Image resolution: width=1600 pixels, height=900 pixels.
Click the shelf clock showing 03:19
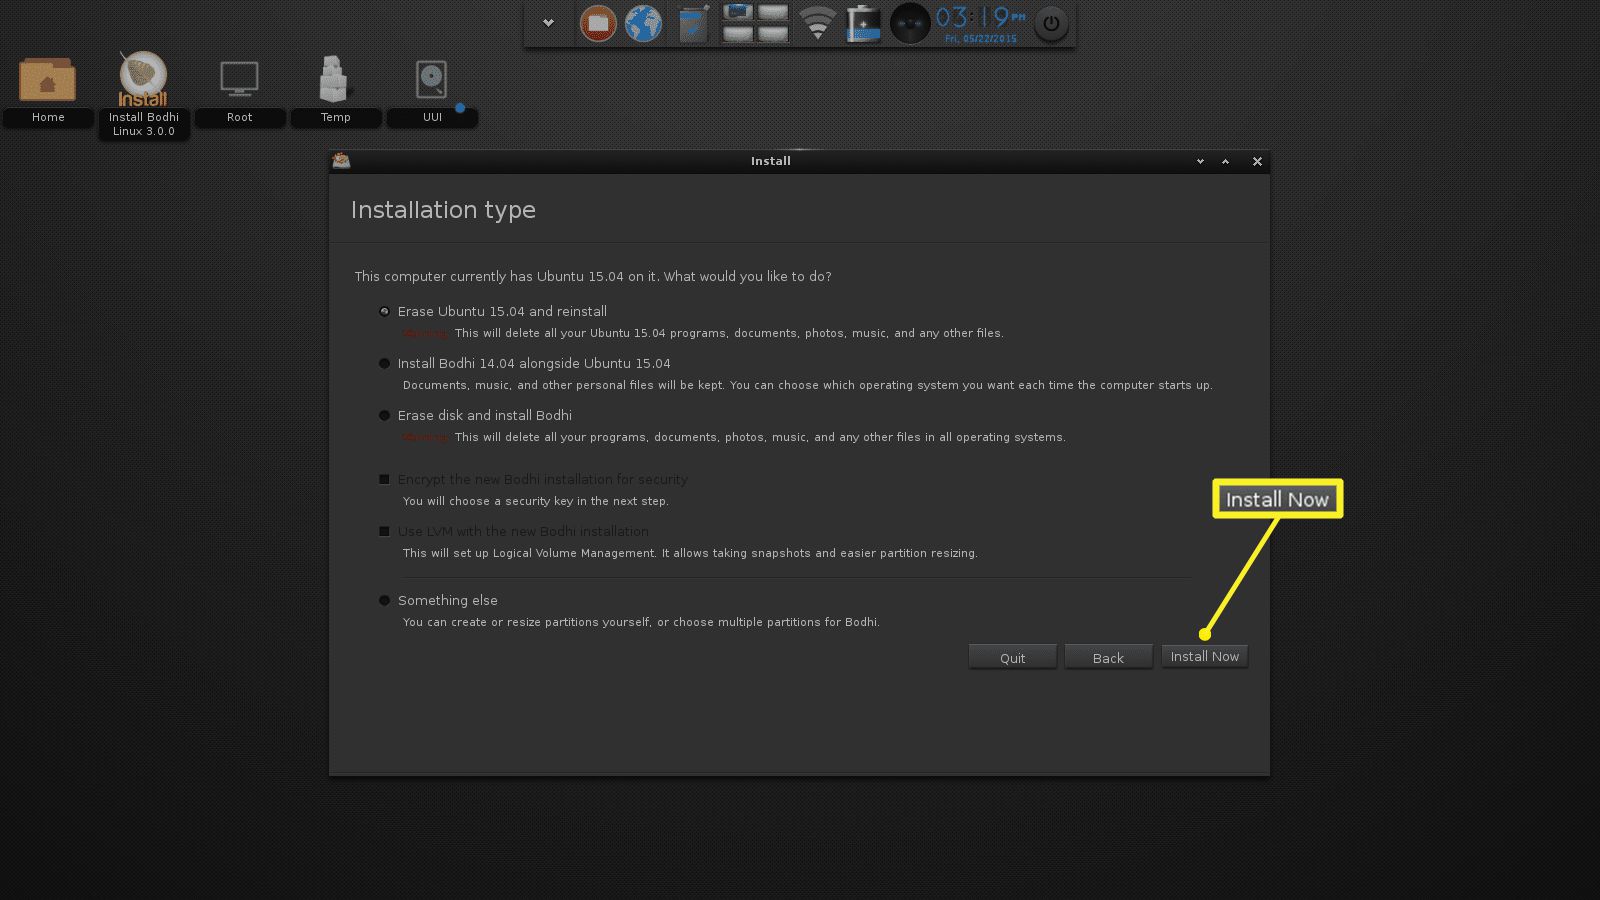[980, 18]
